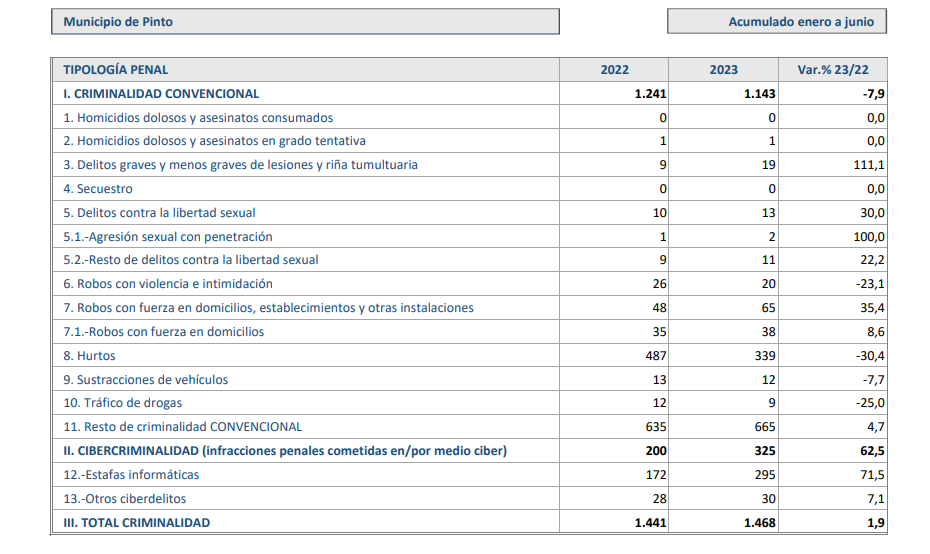
Task: Click the 295 value for Estafas informáticas
Action: click(763, 475)
